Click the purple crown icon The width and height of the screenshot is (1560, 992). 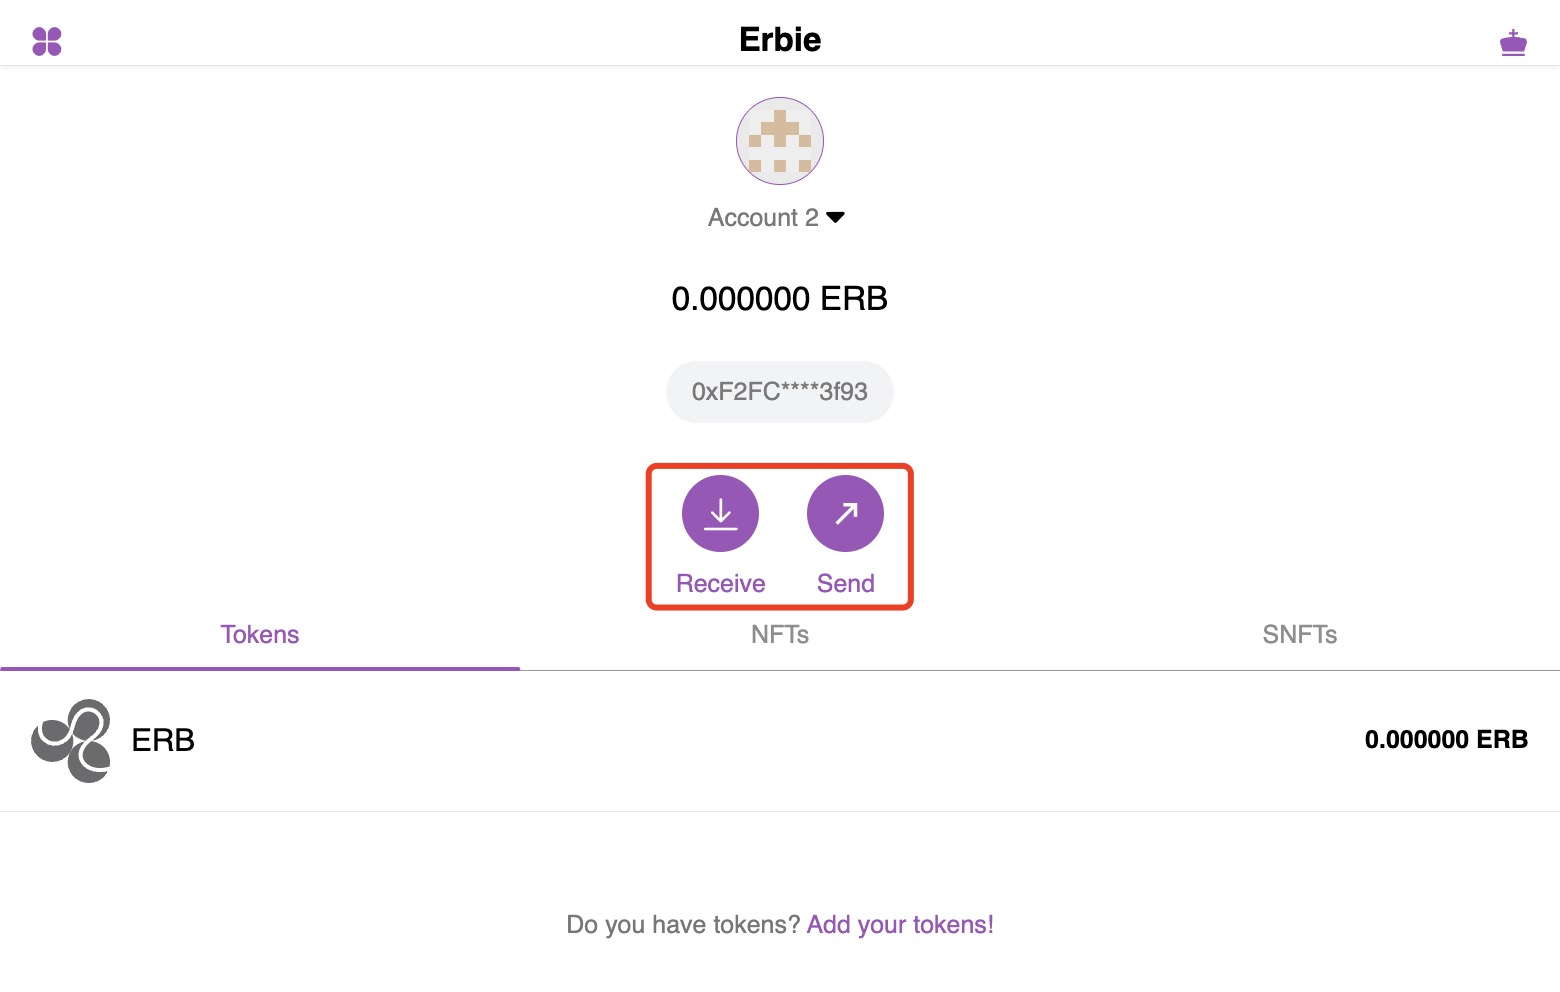coord(1513,42)
